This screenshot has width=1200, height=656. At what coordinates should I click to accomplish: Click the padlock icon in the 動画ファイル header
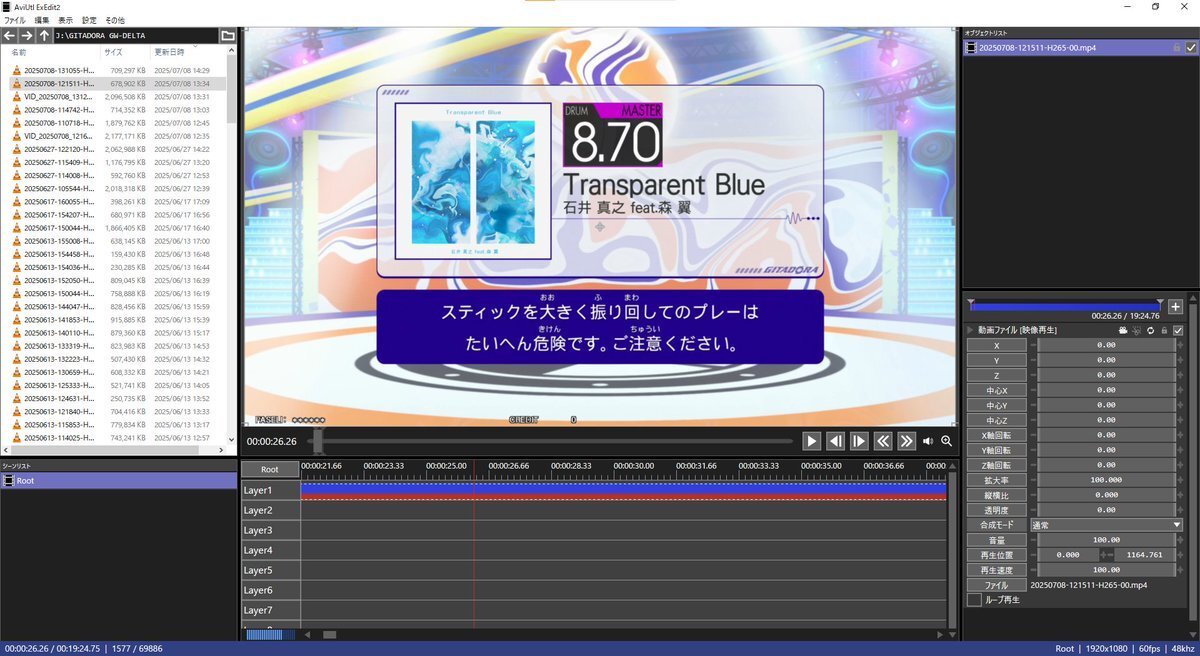tap(1164, 330)
